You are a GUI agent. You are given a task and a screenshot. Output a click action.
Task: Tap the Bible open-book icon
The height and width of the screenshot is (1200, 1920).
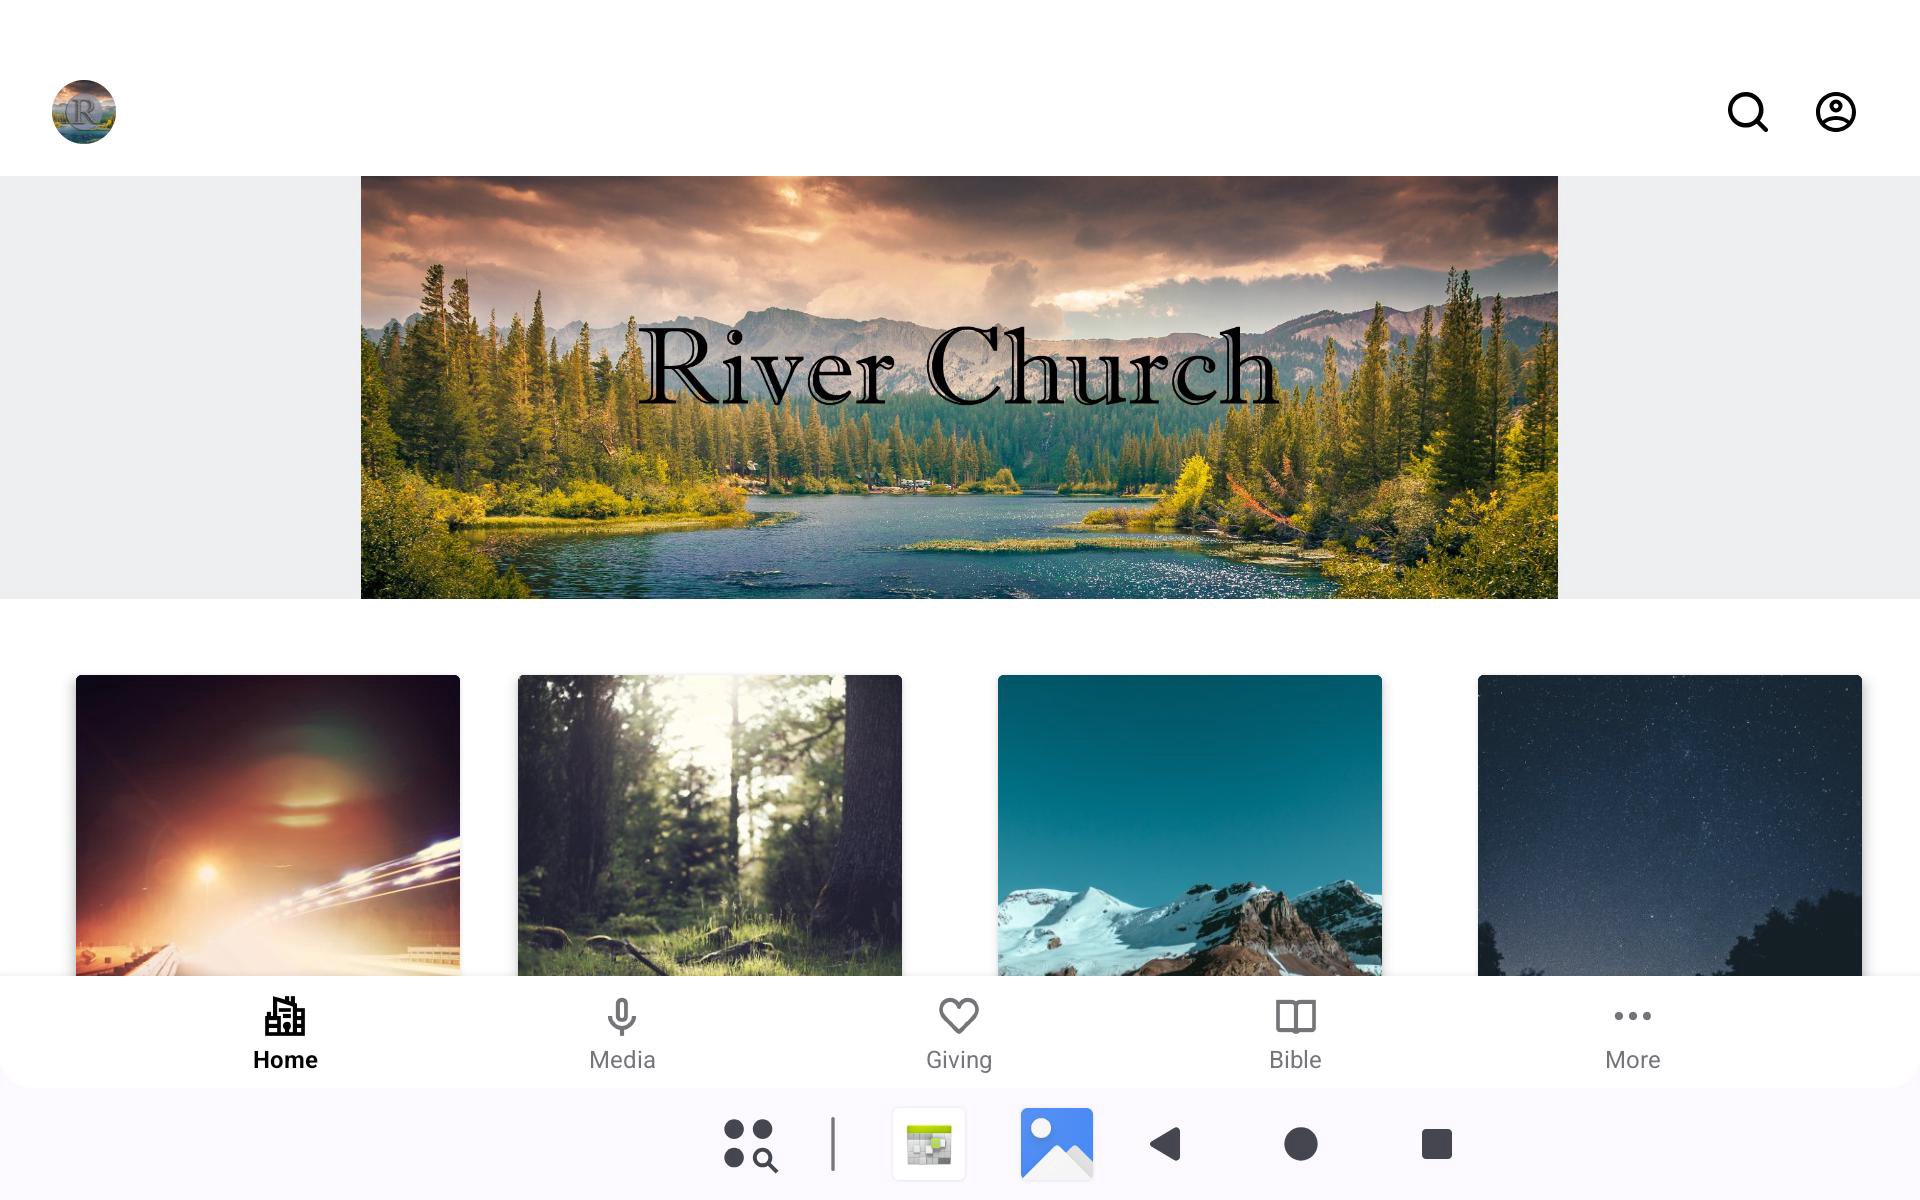point(1295,1016)
